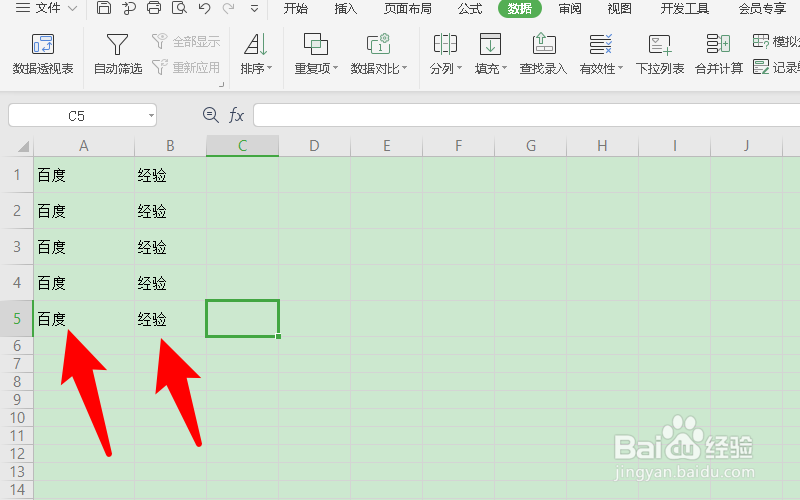The height and width of the screenshot is (500, 800).
Task: Click the undo arrow icon
Action: point(205,8)
